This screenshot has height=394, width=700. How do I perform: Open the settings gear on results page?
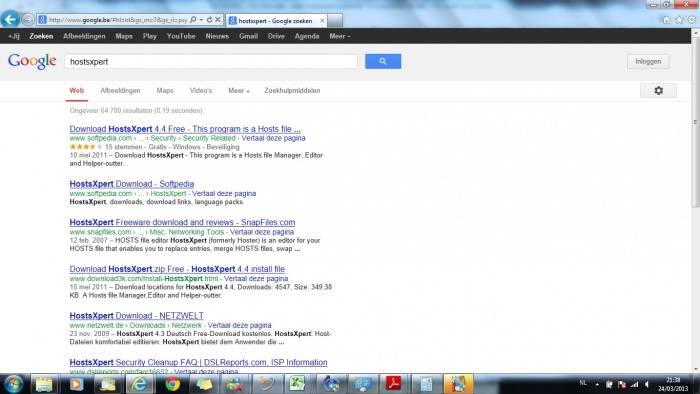[x=658, y=91]
